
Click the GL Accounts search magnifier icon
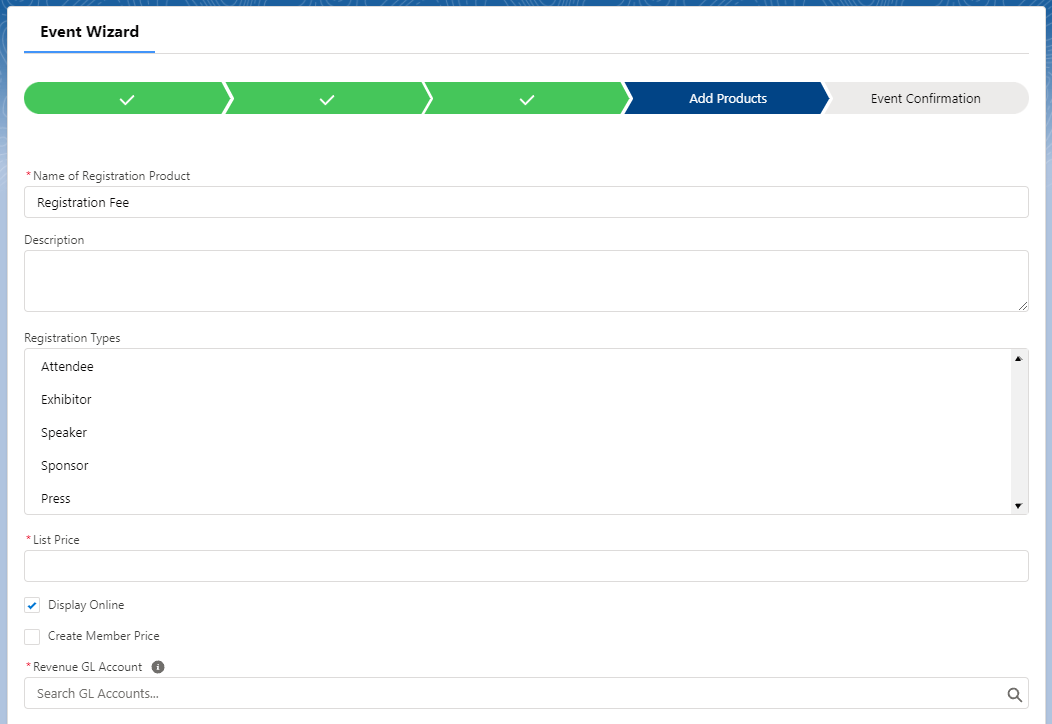point(1014,694)
